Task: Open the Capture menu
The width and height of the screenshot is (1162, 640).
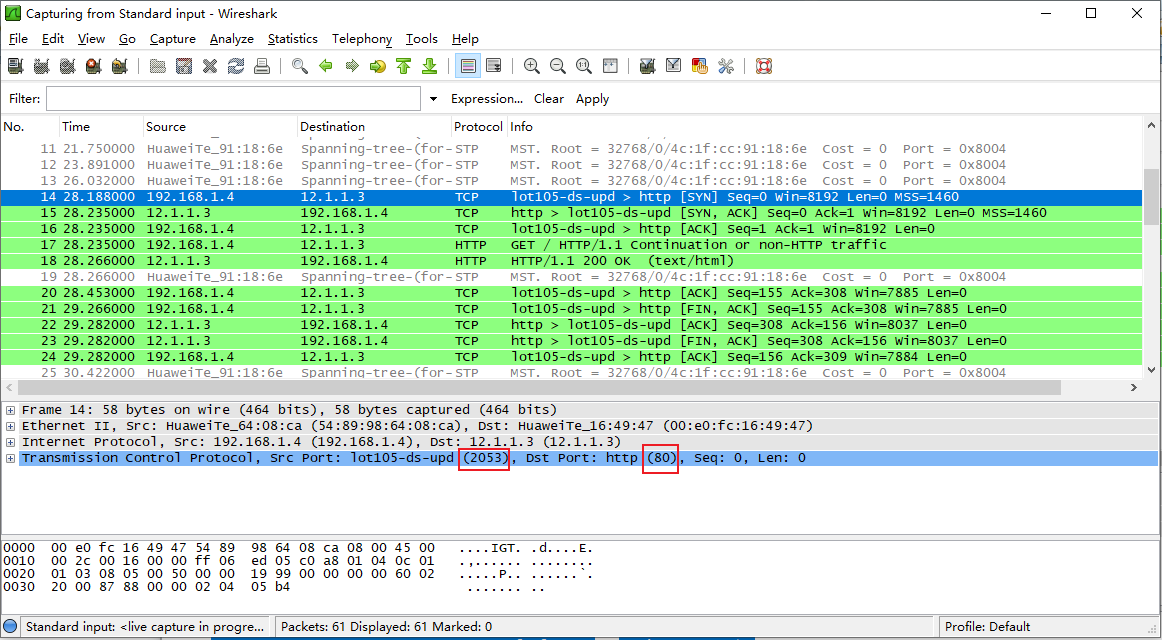Action: (173, 39)
